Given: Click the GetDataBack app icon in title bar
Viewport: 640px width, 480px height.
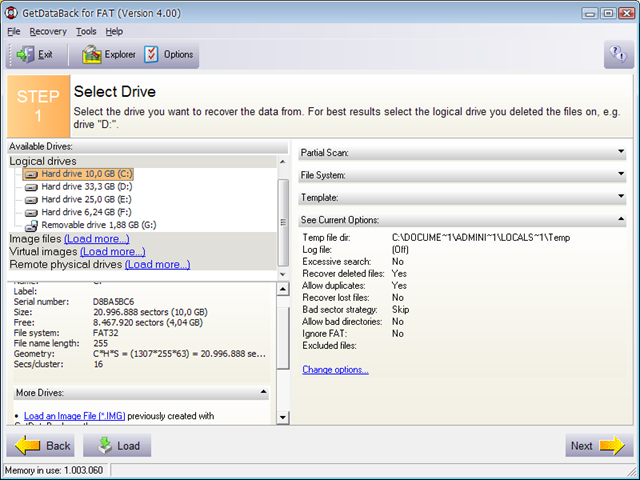Looking at the screenshot, I should pyautogui.click(x=11, y=13).
